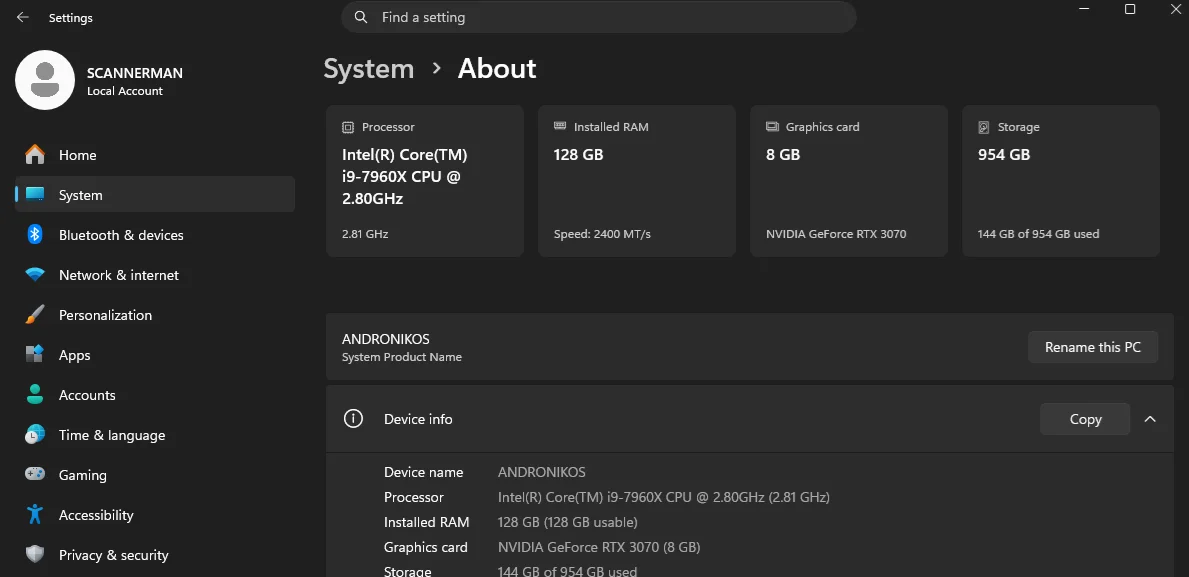Open Gaming settings
The image size is (1189, 577).
pos(155,475)
